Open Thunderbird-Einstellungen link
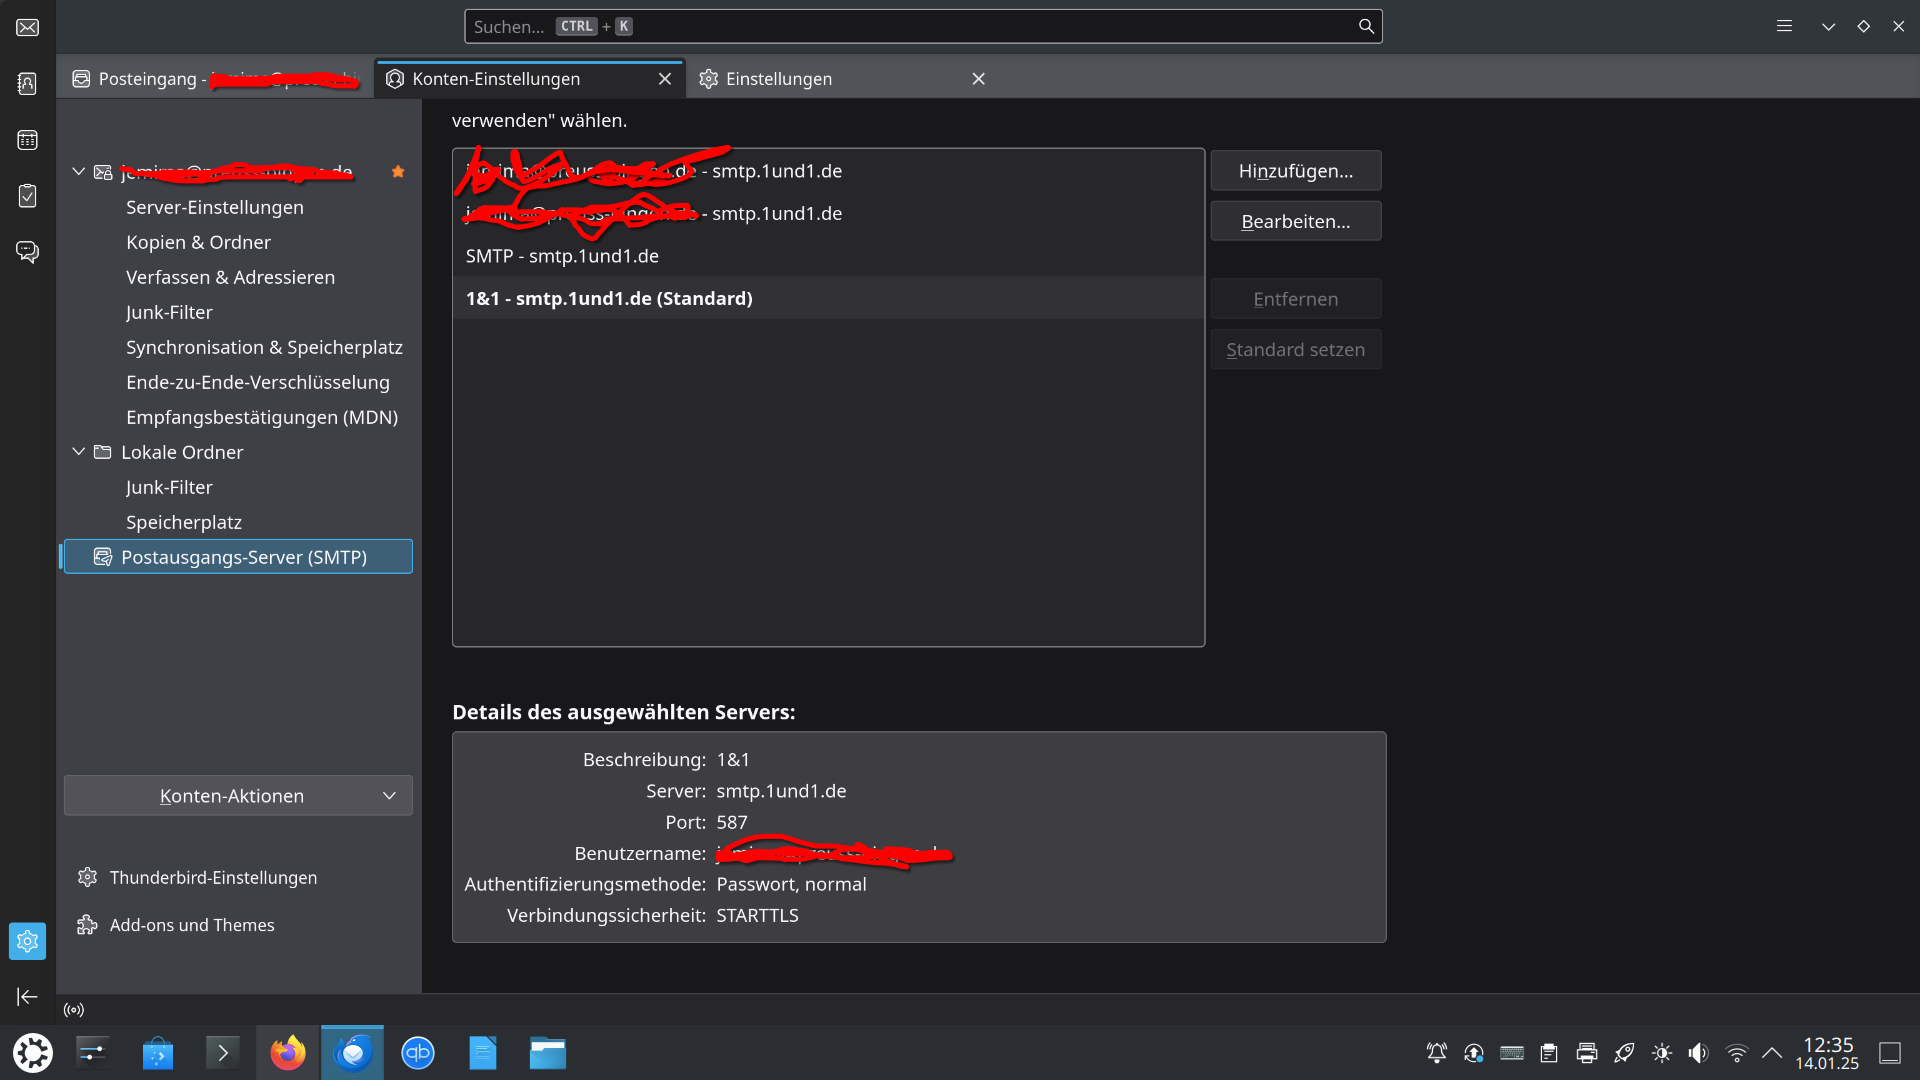Image resolution: width=1920 pixels, height=1080 pixels. (213, 877)
